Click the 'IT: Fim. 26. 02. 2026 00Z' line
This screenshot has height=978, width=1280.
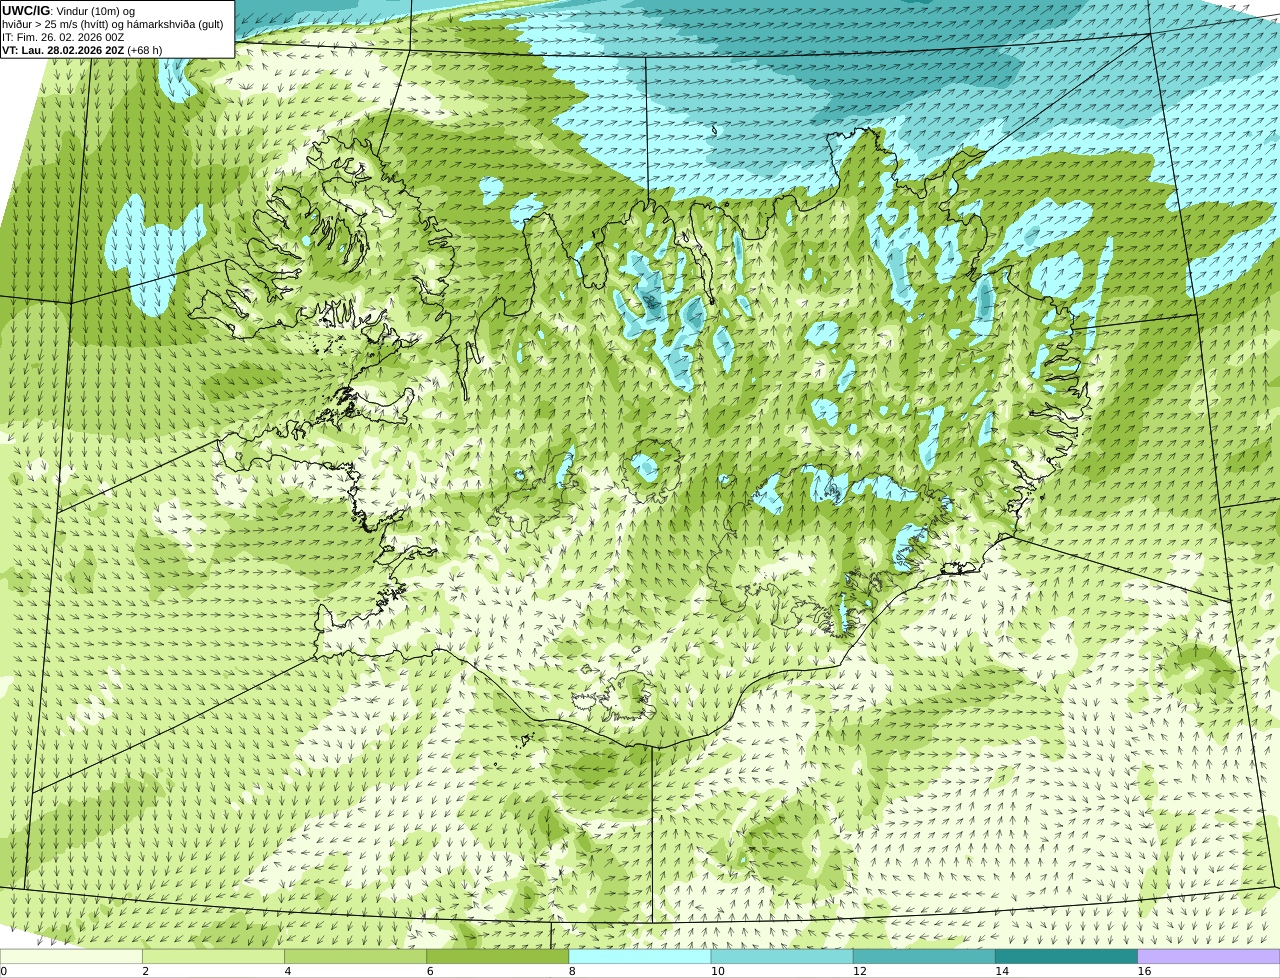pos(63,37)
